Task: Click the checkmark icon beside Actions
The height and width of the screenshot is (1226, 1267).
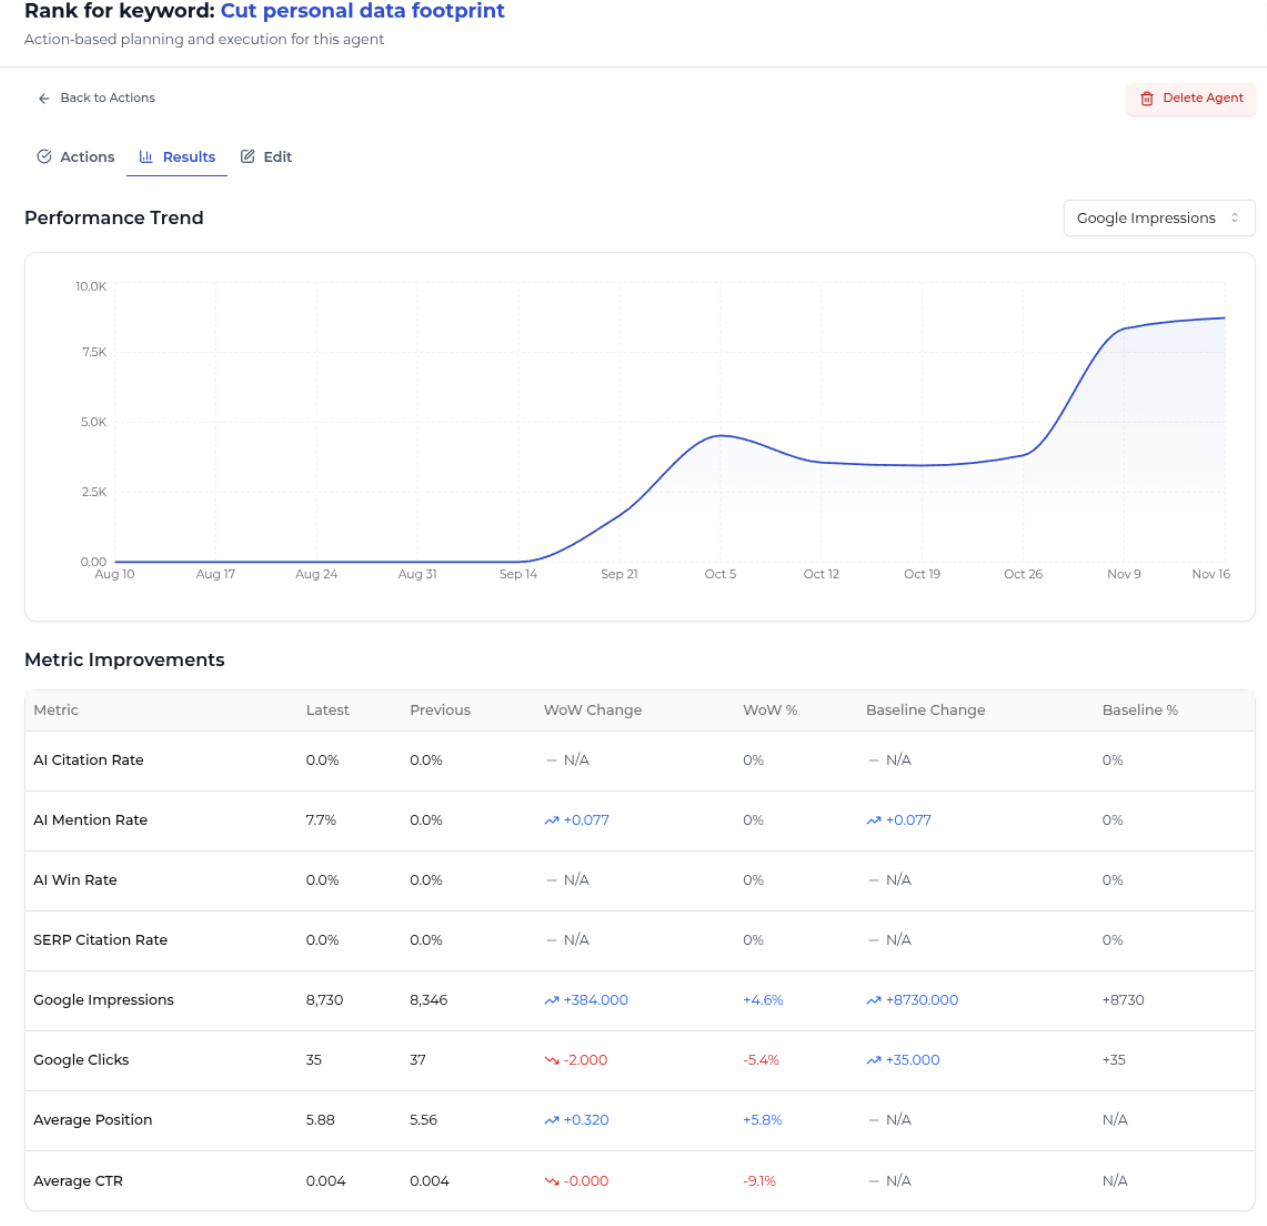Action: pos(44,157)
